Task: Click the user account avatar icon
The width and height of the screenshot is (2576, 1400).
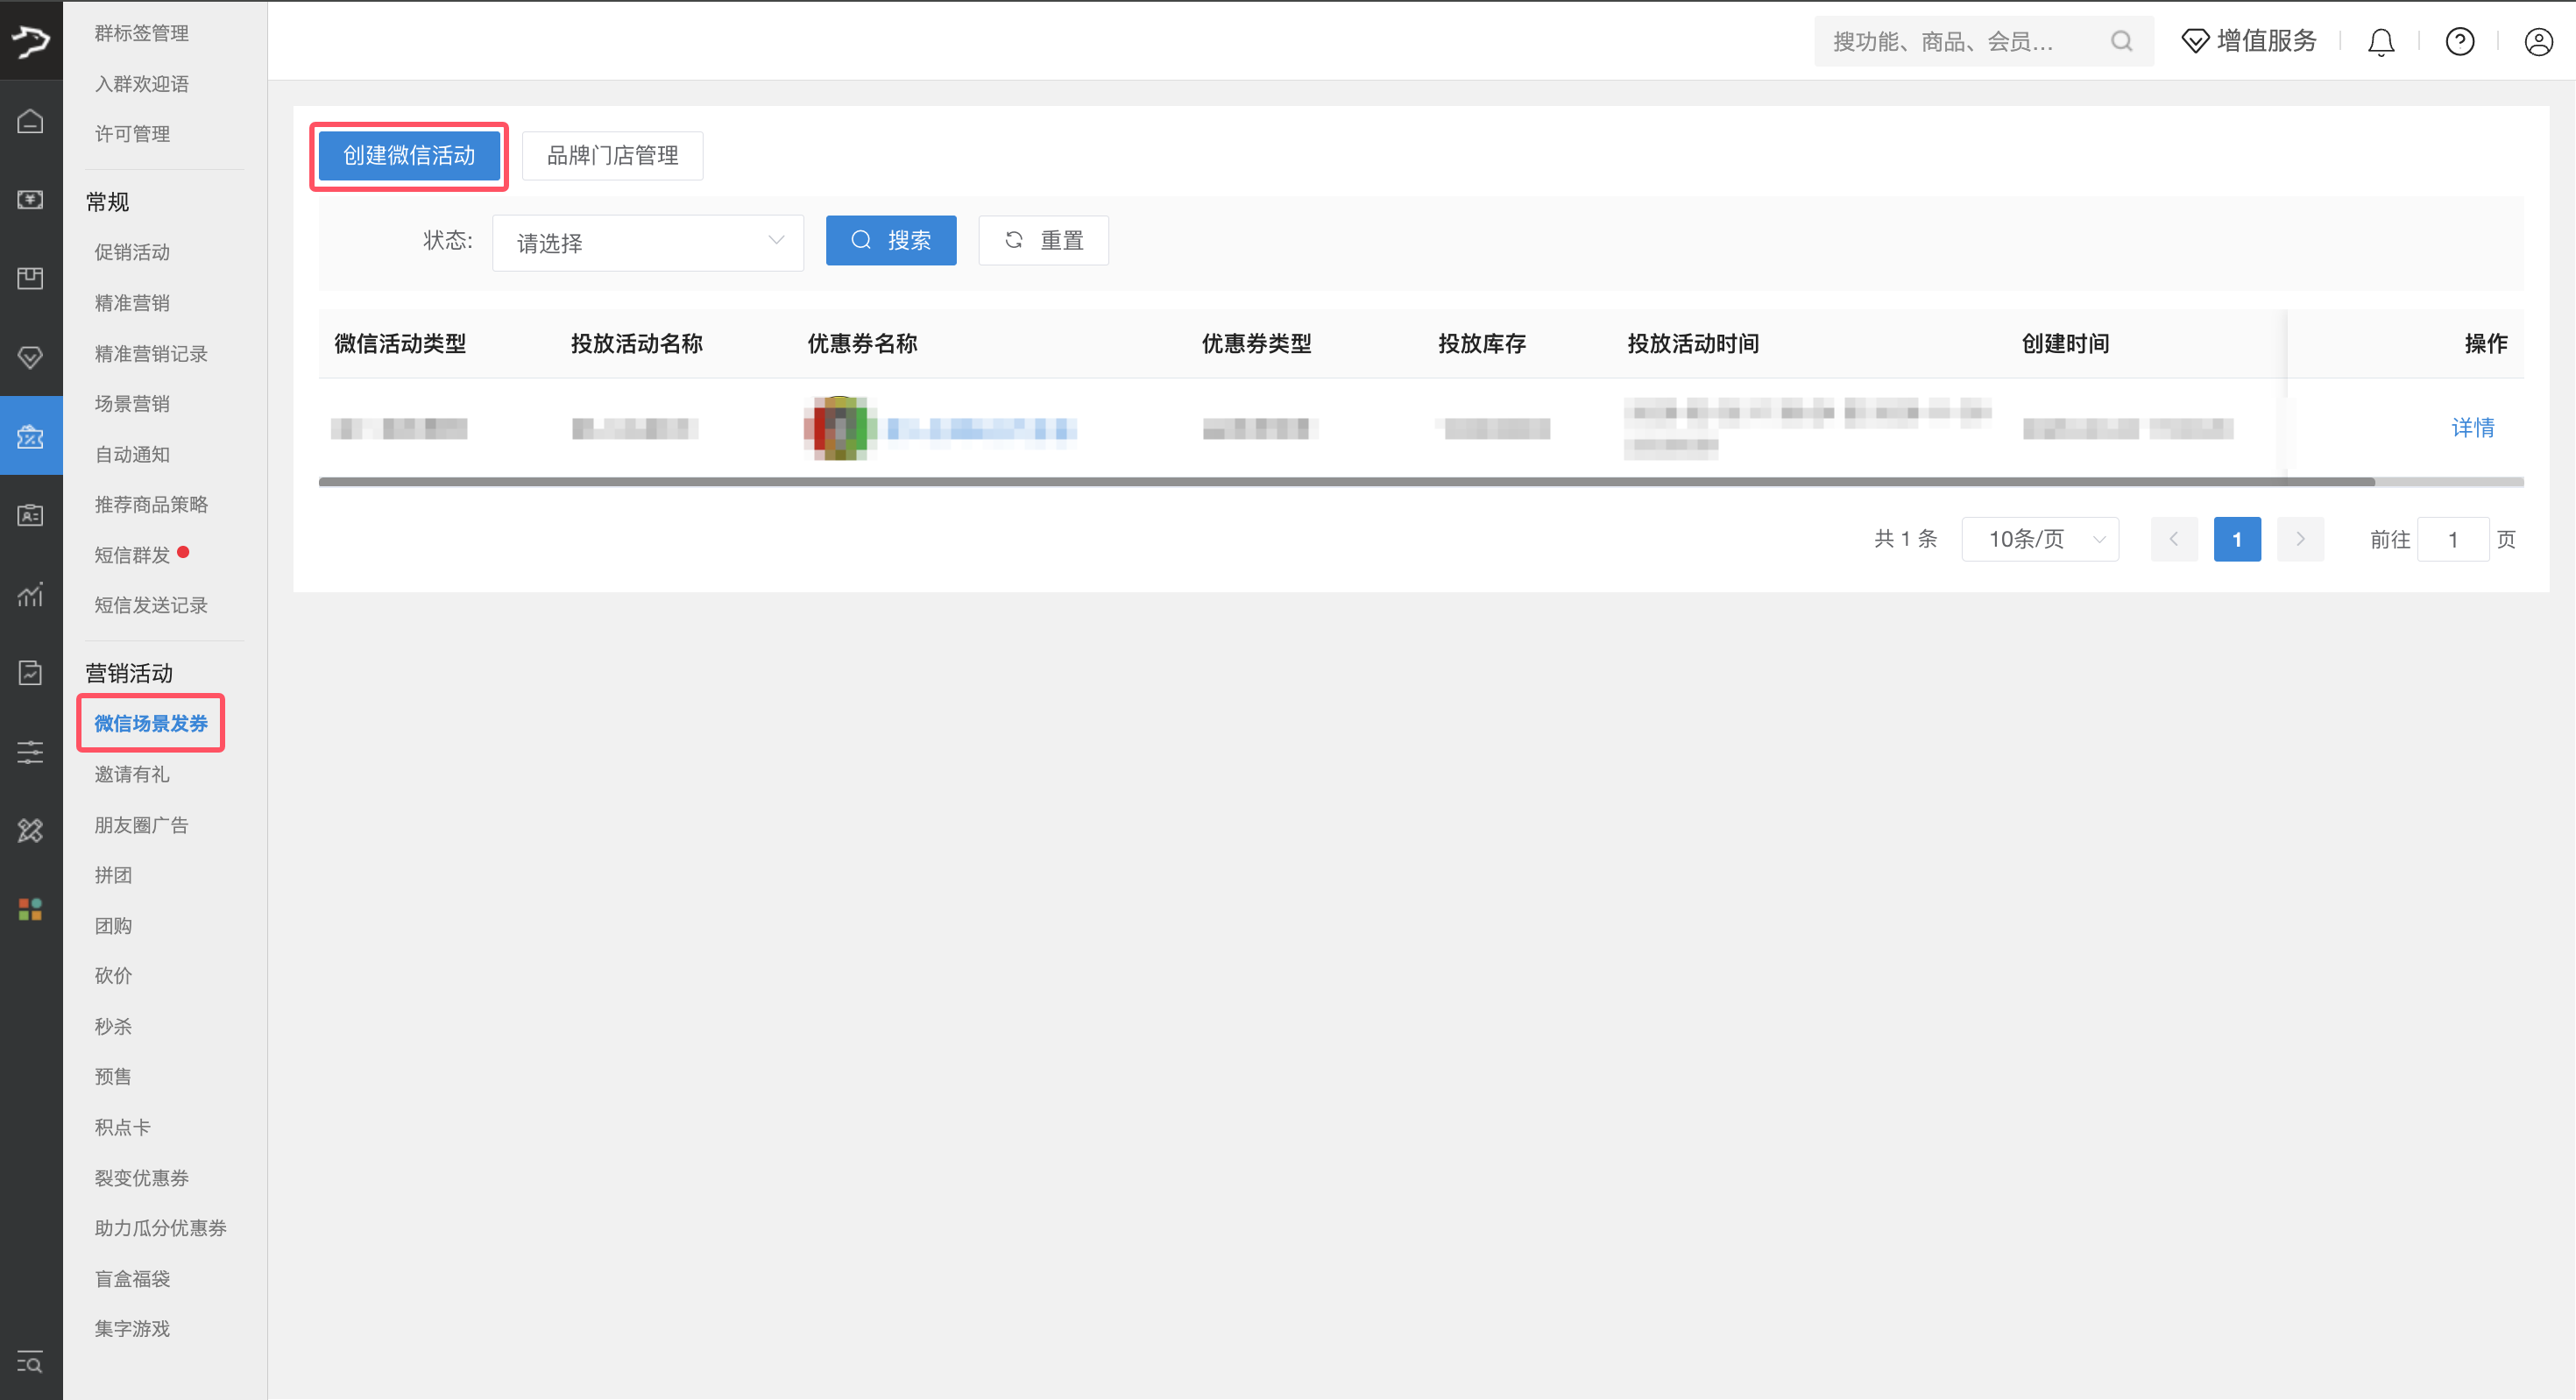Action: [x=2538, y=42]
